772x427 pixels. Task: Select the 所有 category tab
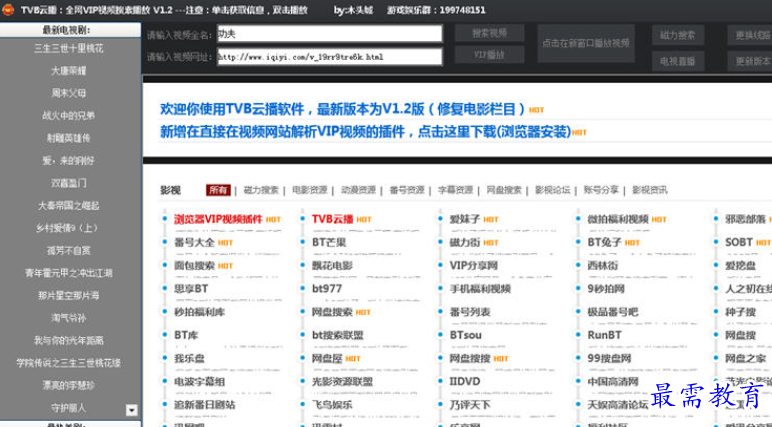pos(218,190)
